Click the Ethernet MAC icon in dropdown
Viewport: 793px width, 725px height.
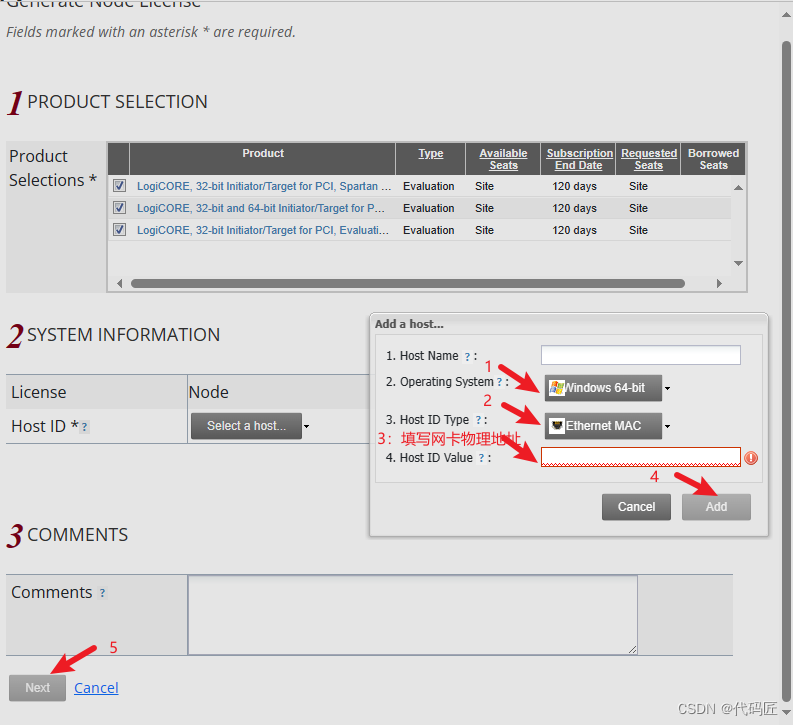pyautogui.click(x=557, y=426)
